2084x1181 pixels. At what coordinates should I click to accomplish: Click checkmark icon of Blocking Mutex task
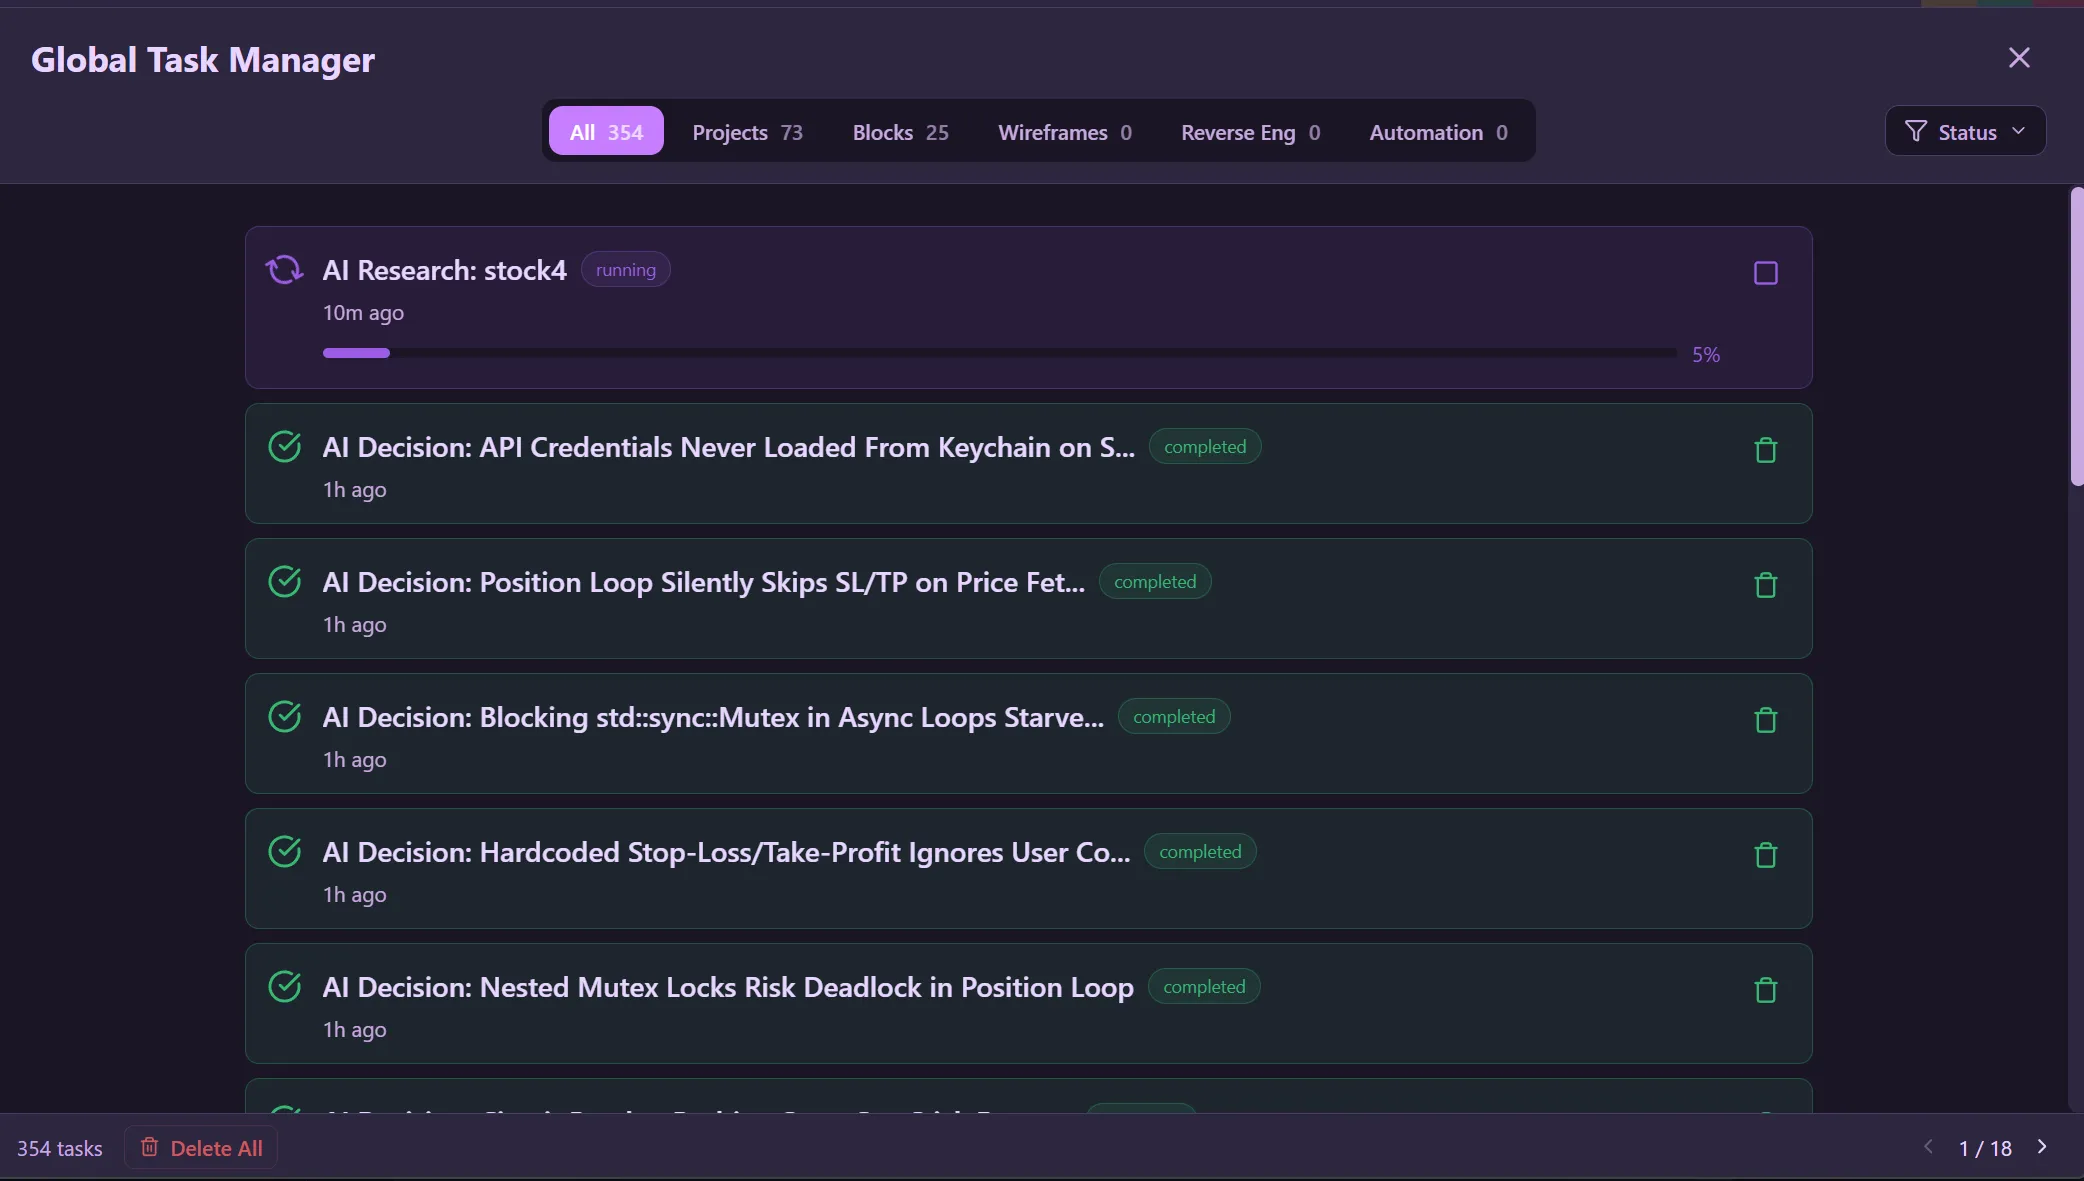285,717
